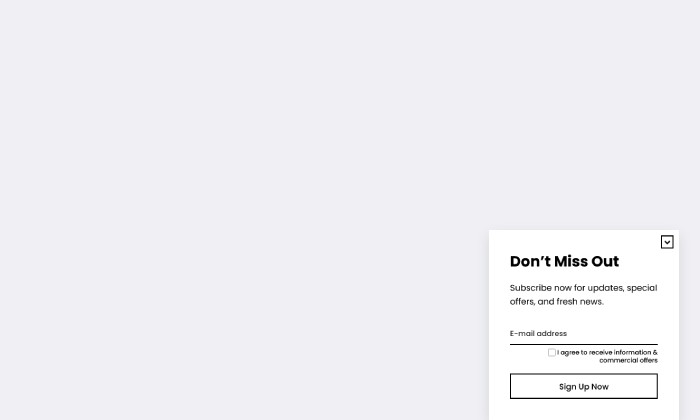Click blank white space below Sign Up Now
The image size is (700, 420).
[583, 410]
